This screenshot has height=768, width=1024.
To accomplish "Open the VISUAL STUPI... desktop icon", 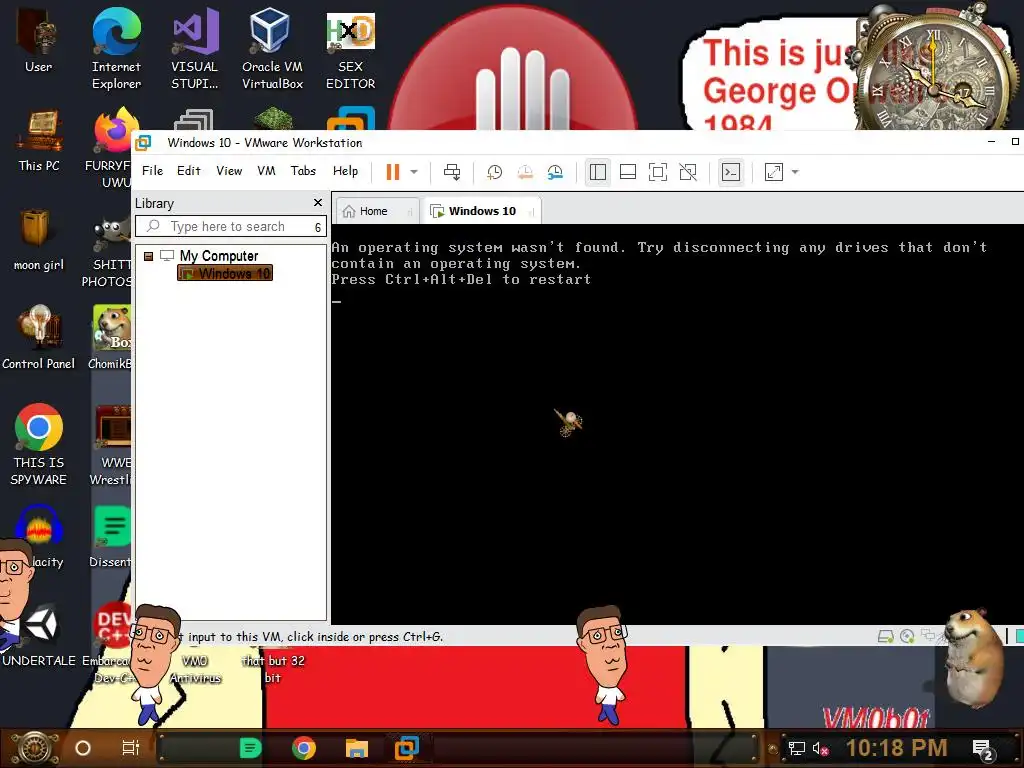I will [x=195, y=48].
